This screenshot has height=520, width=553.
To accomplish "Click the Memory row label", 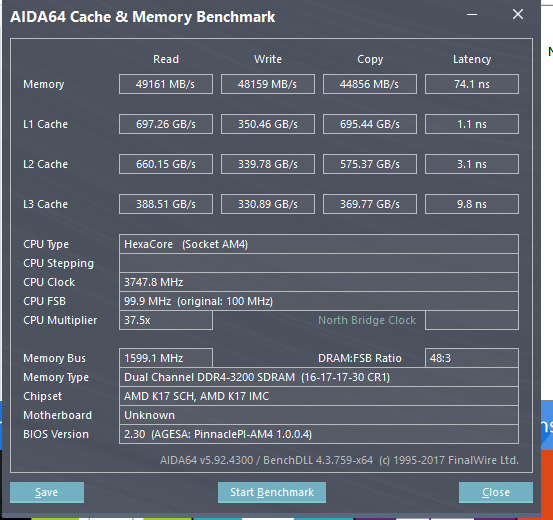I will click(x=44, y=84).
